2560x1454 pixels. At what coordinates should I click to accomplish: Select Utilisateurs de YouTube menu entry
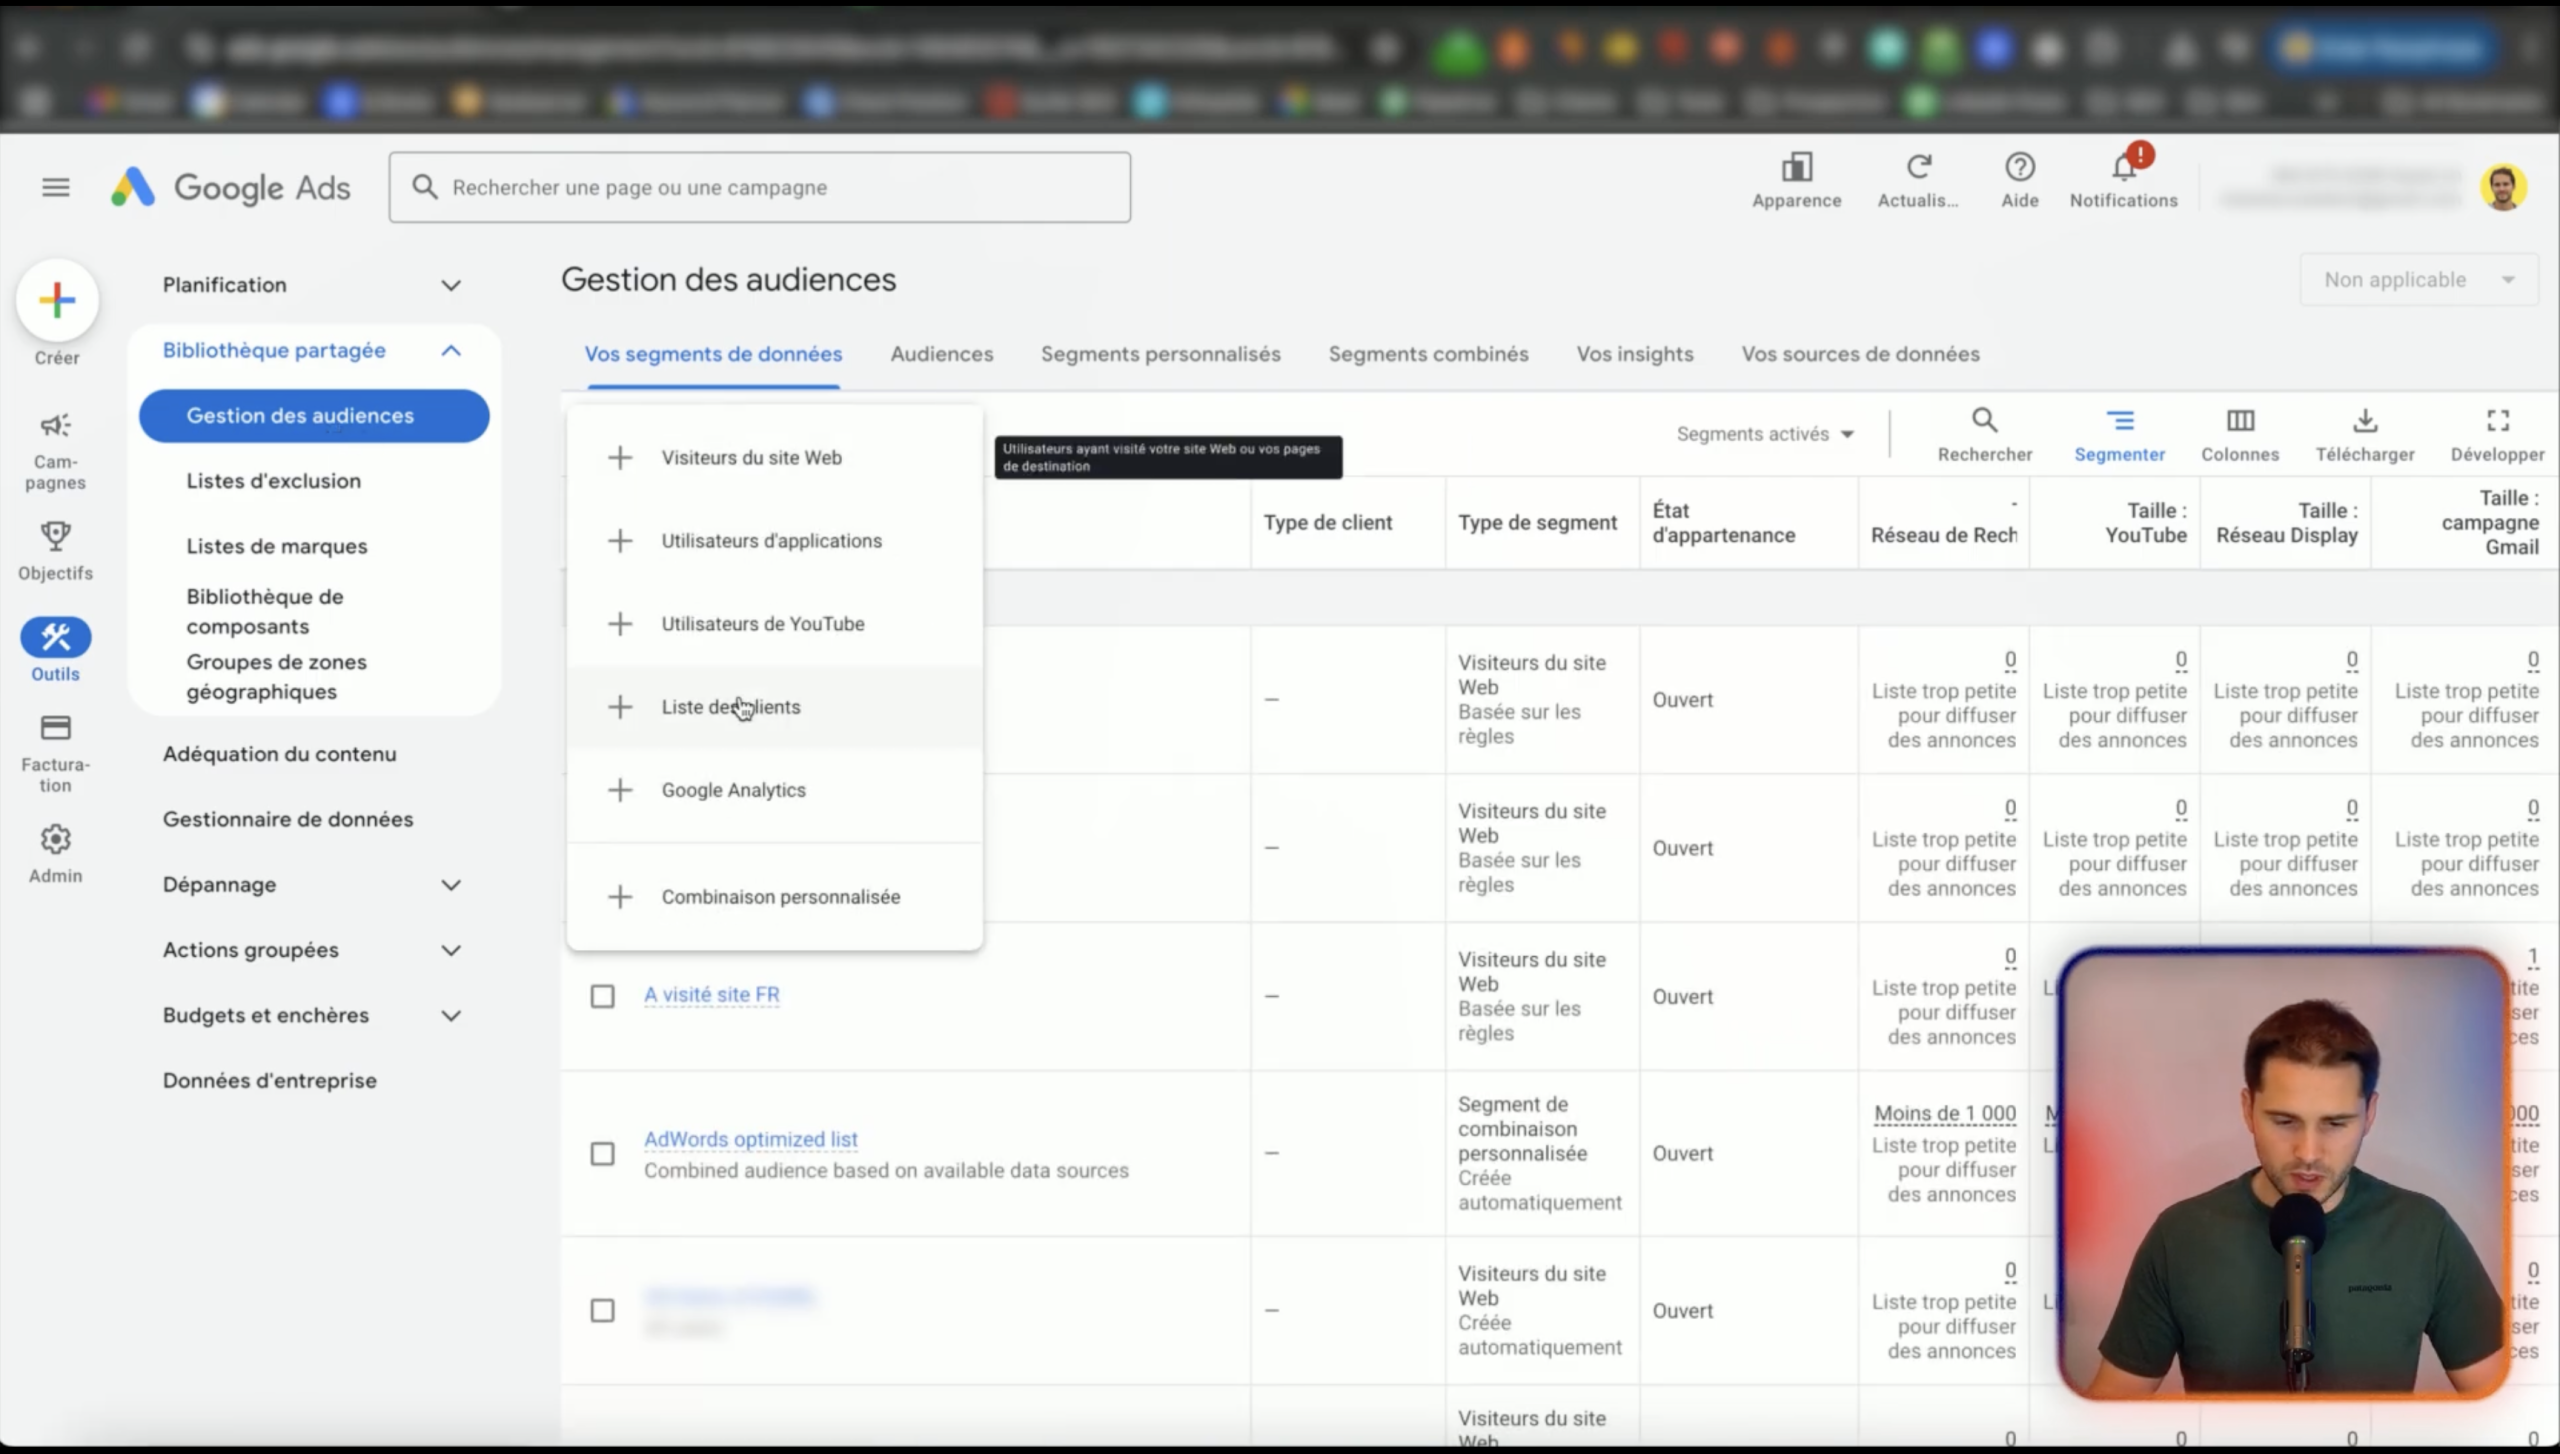pos(774,624)
